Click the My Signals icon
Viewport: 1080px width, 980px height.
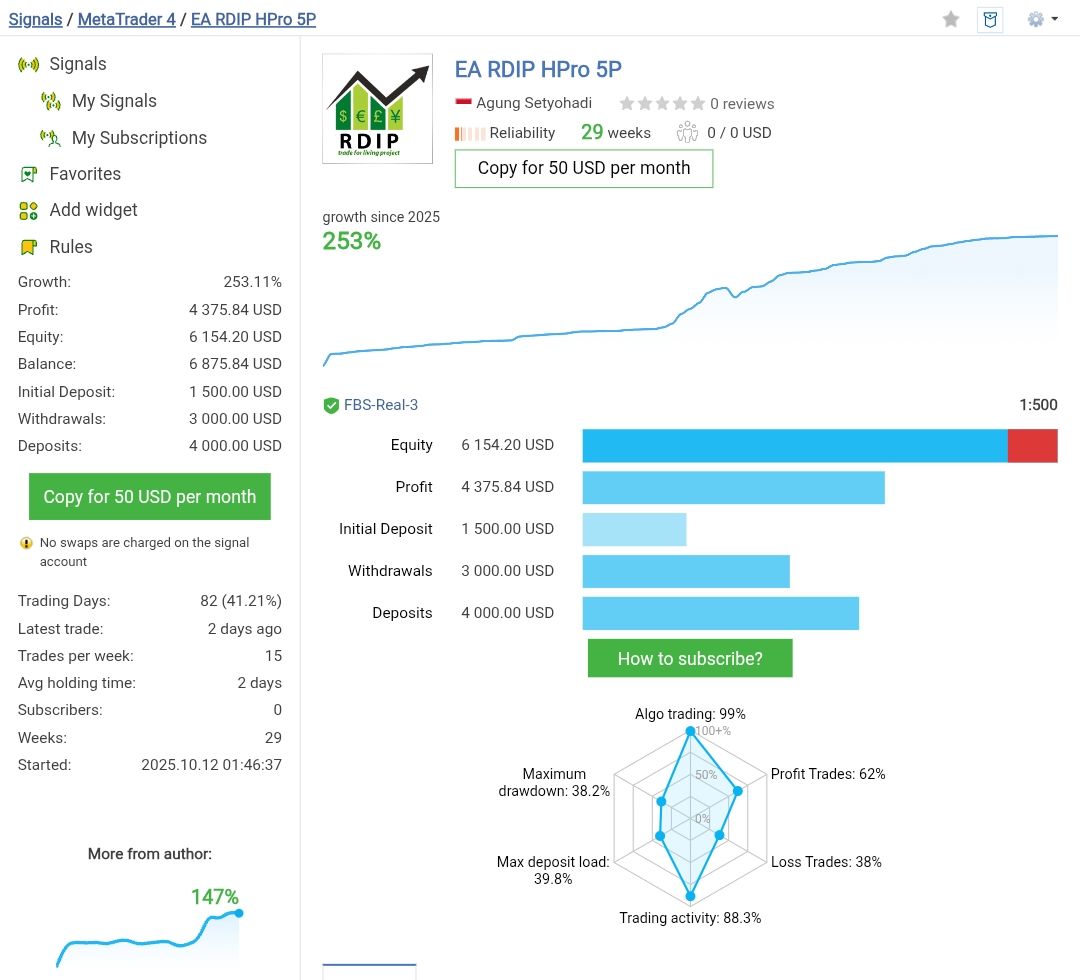point(51,101)
